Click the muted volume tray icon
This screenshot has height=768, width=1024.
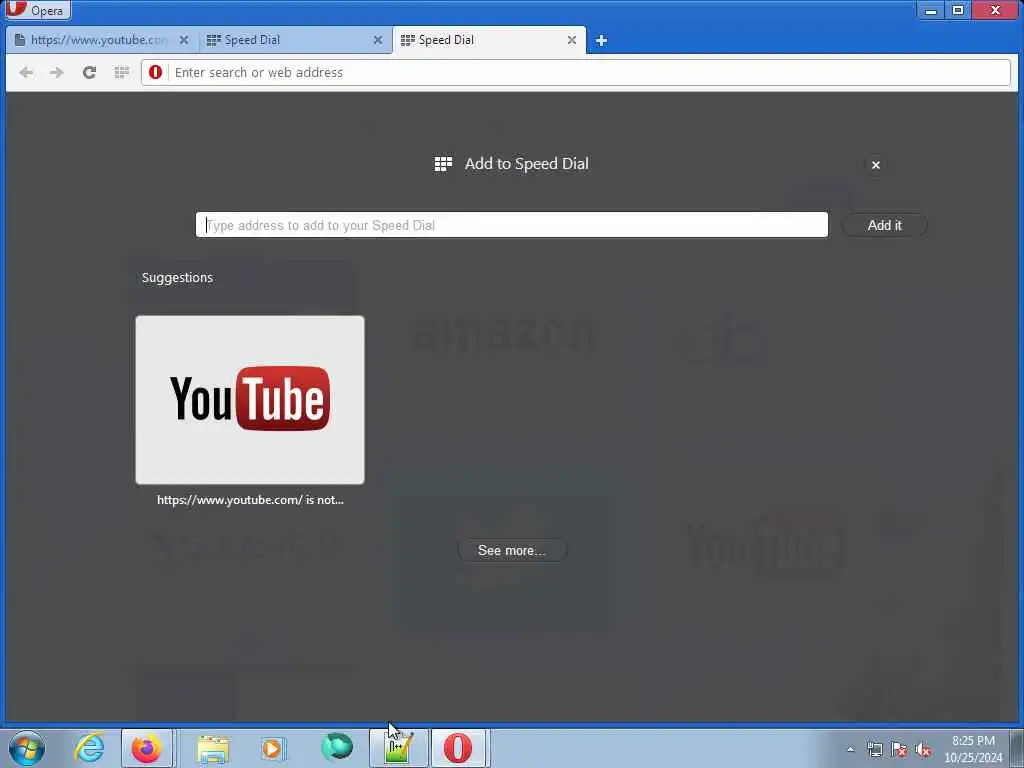923,749
